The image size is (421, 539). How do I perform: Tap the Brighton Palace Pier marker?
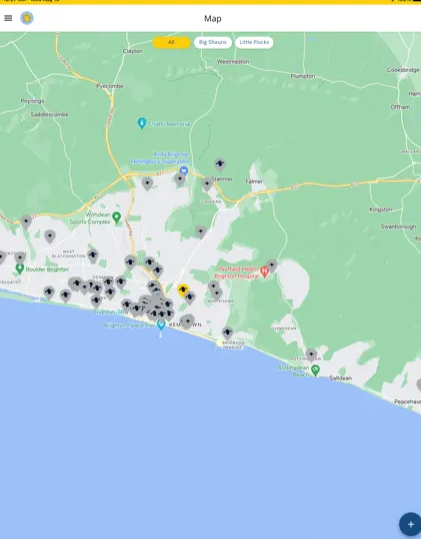point(160,324)
